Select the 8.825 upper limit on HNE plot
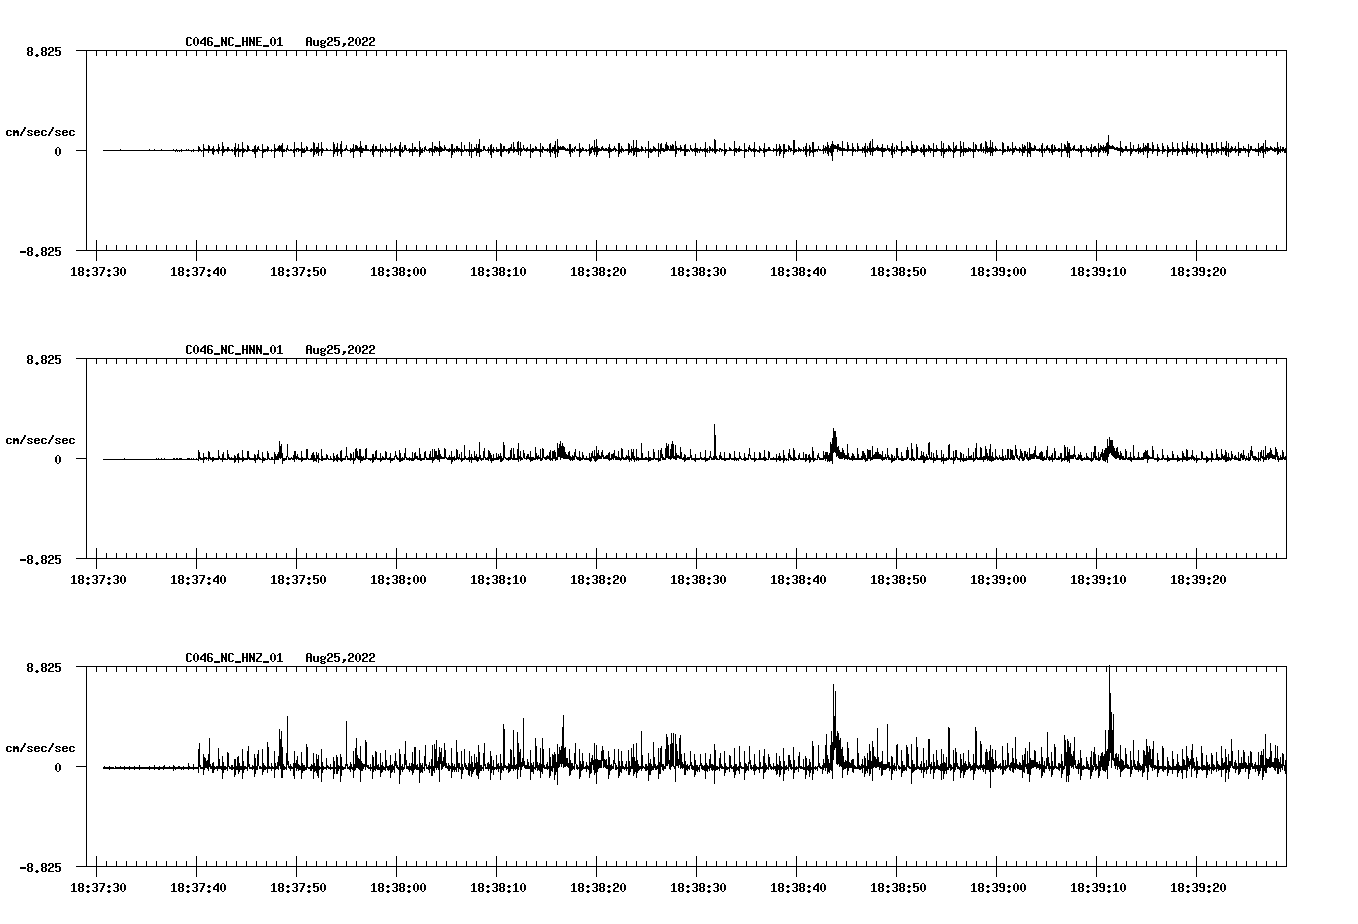 point(43,51)
